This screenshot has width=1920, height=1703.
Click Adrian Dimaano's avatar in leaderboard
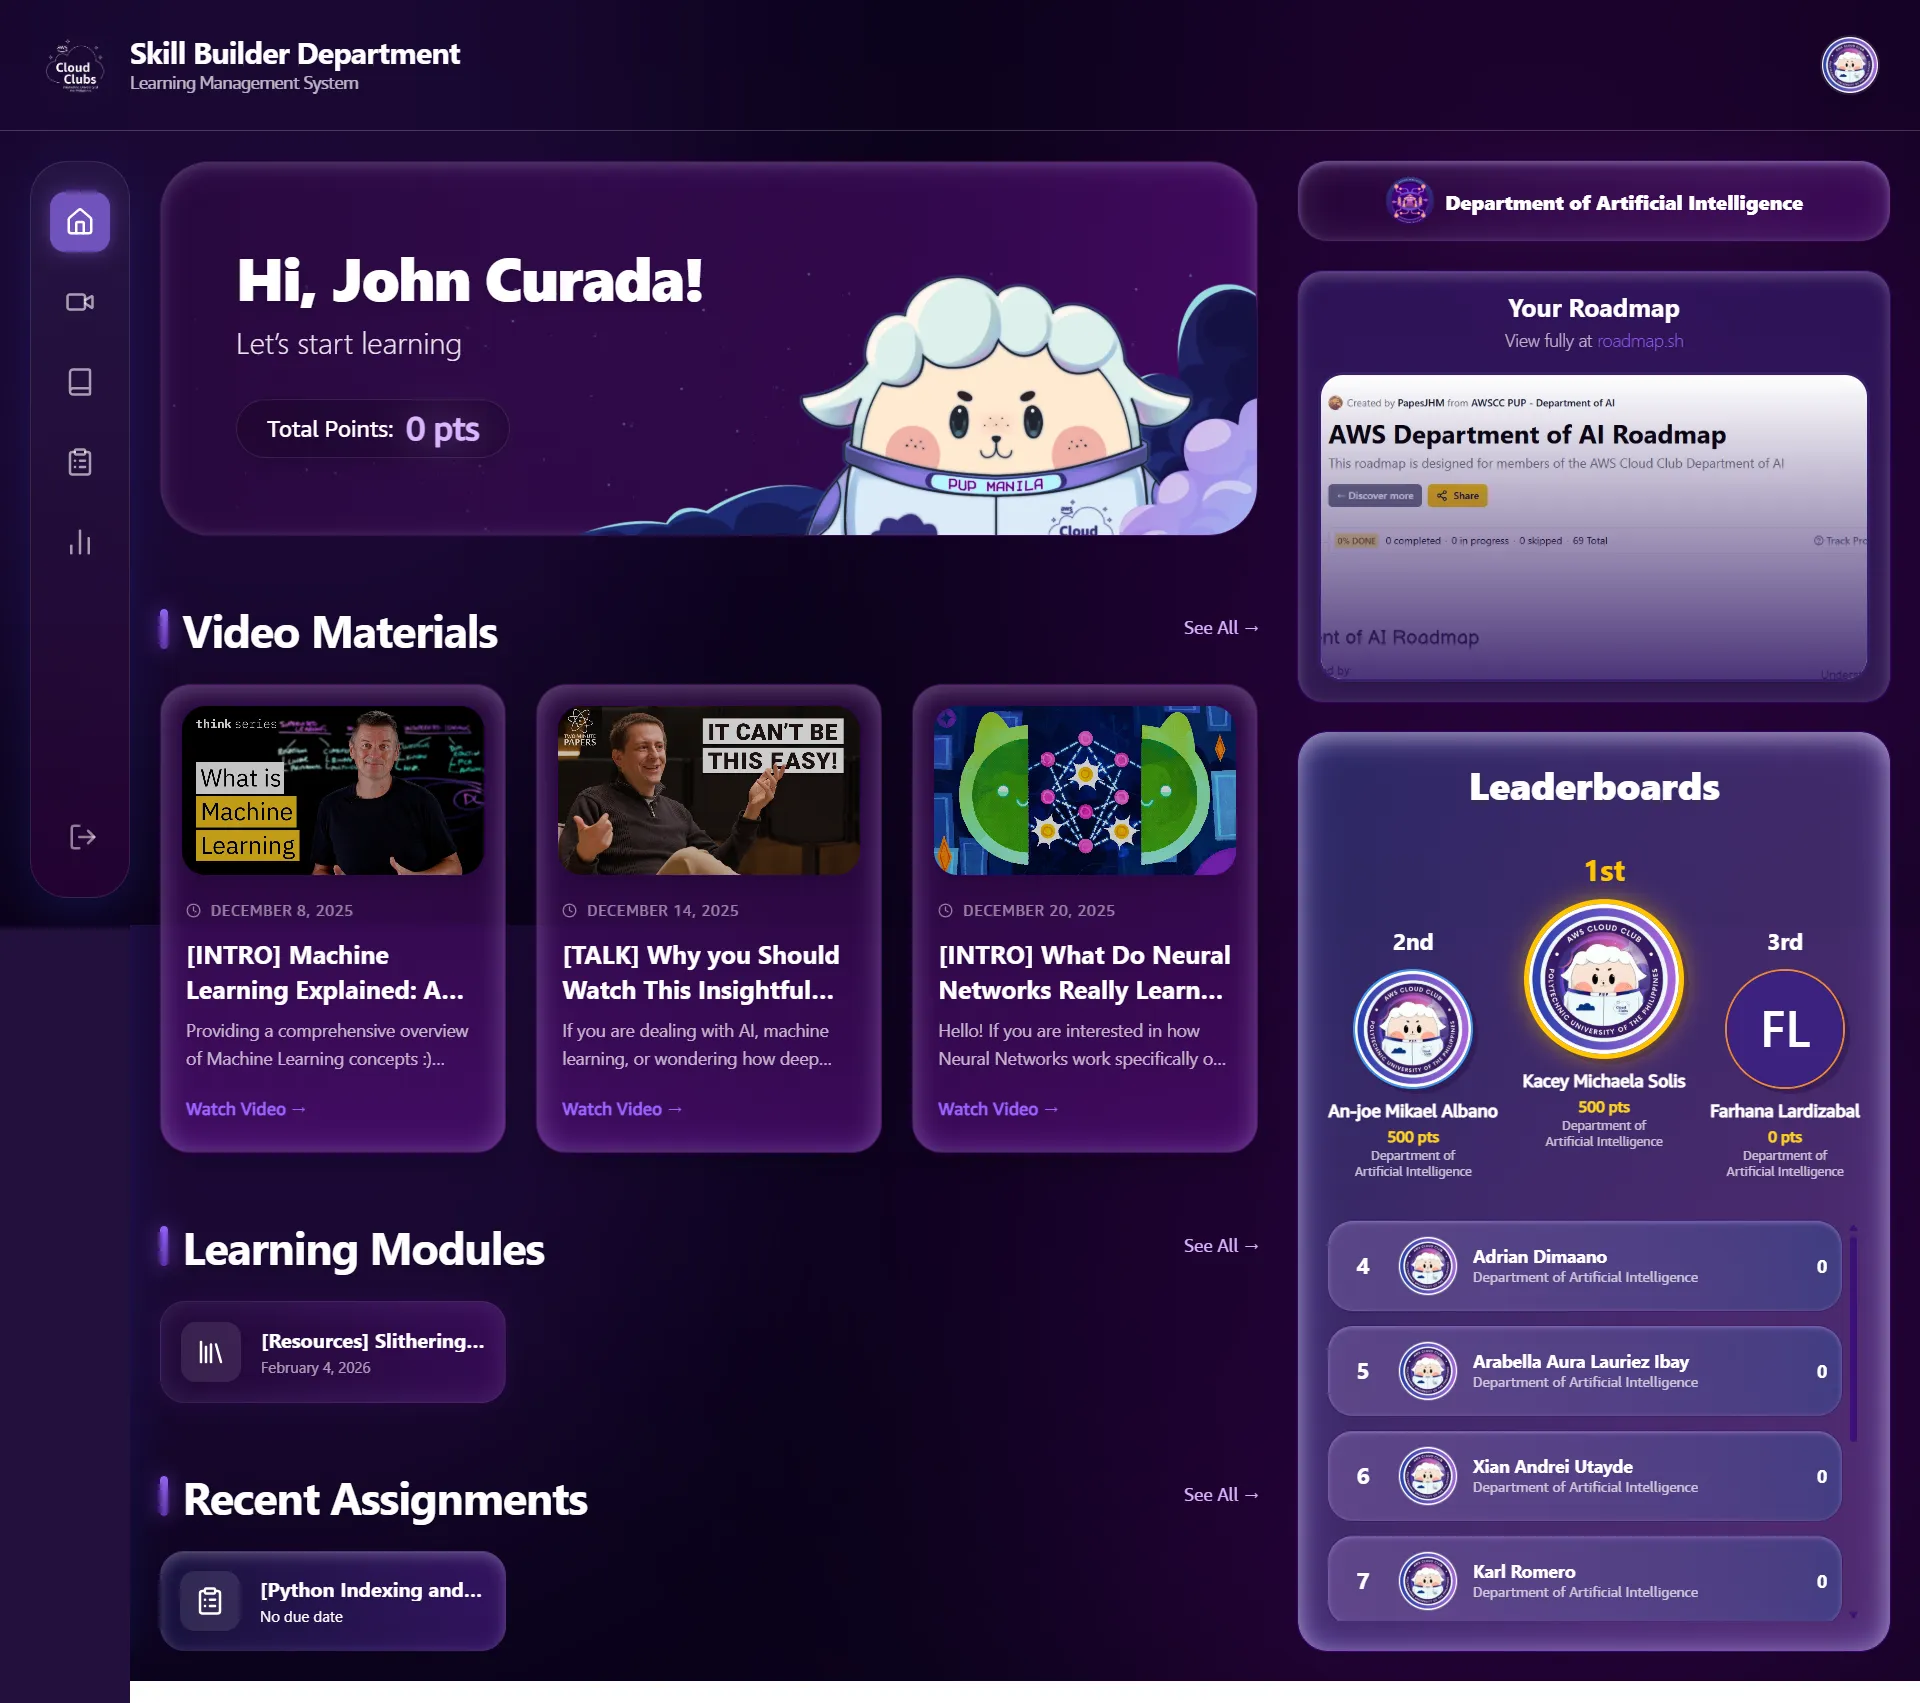click(x=1427, y=1266)
